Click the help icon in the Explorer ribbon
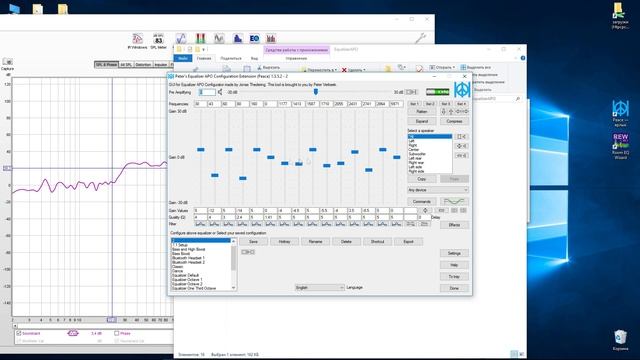 pyautogui.click(x=523, y=58)
